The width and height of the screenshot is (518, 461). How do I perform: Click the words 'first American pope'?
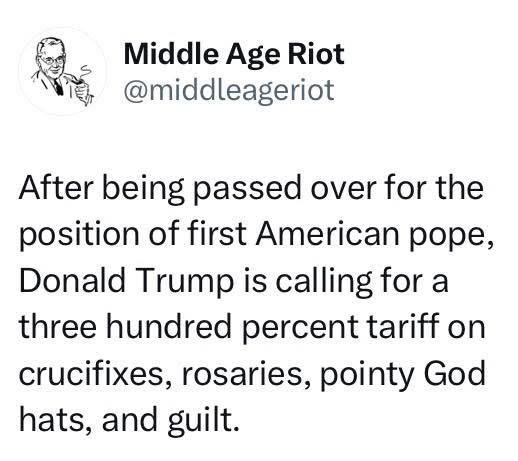[340, 235]
